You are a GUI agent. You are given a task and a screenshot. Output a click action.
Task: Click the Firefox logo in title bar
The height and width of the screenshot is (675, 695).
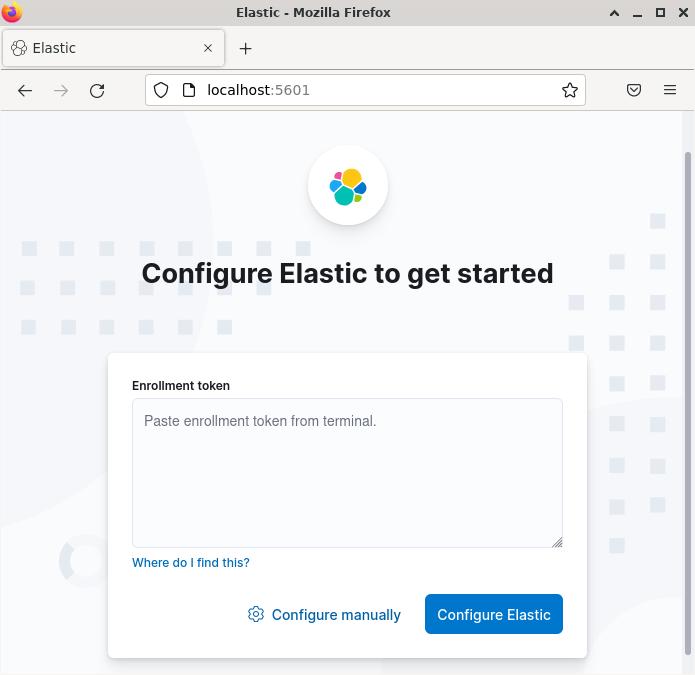[12, 12]
